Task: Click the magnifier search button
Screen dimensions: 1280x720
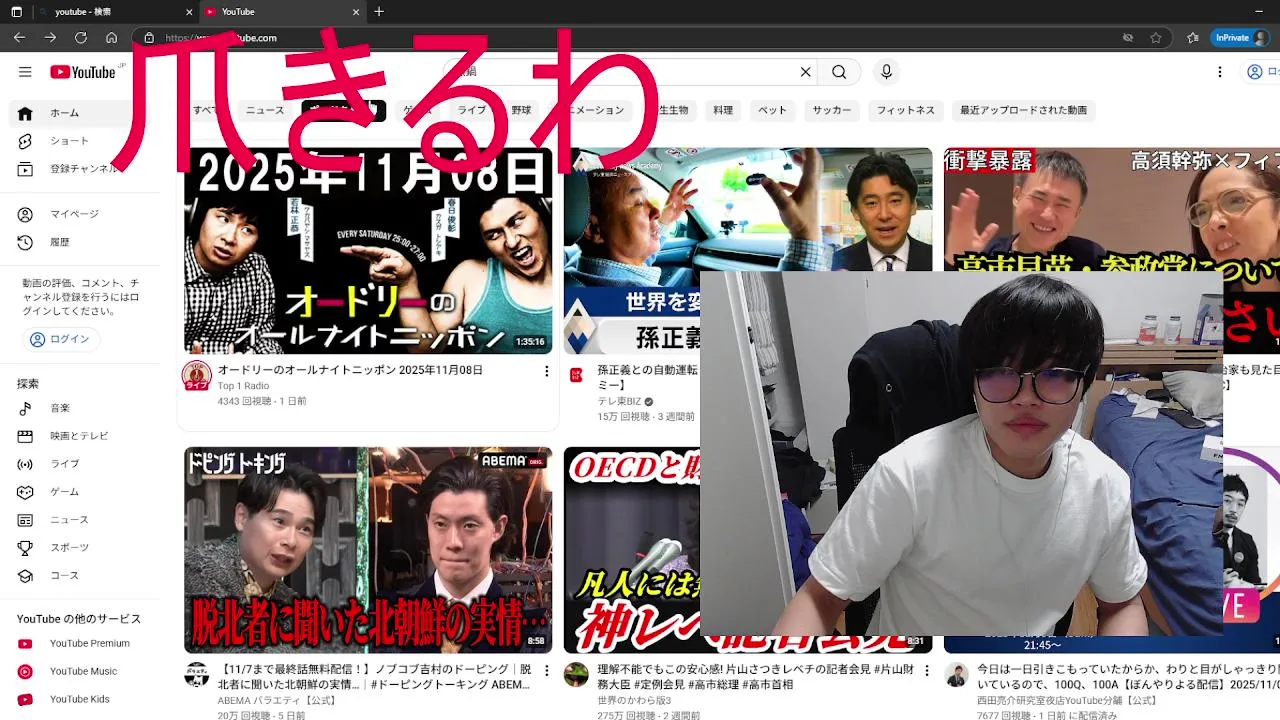Action: point(839,72)
